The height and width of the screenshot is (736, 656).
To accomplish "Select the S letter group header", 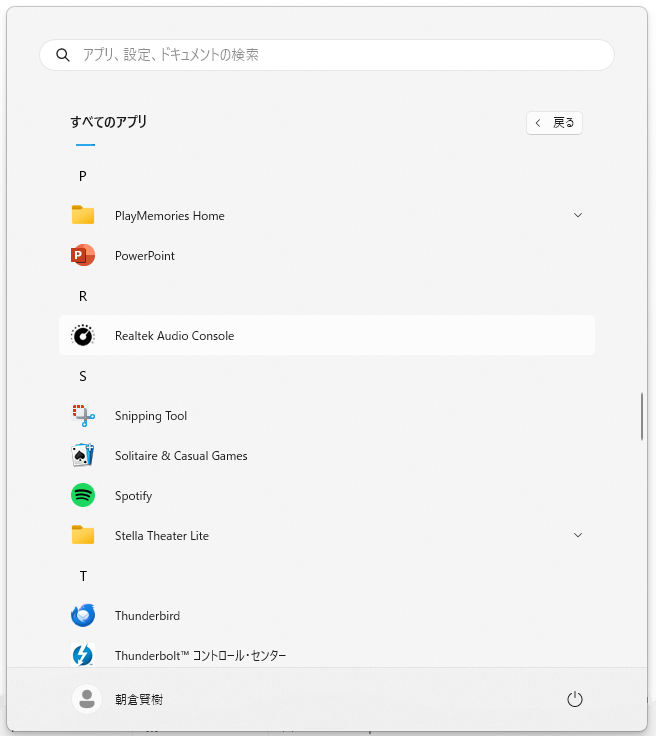I will click(x=83, y=376).
